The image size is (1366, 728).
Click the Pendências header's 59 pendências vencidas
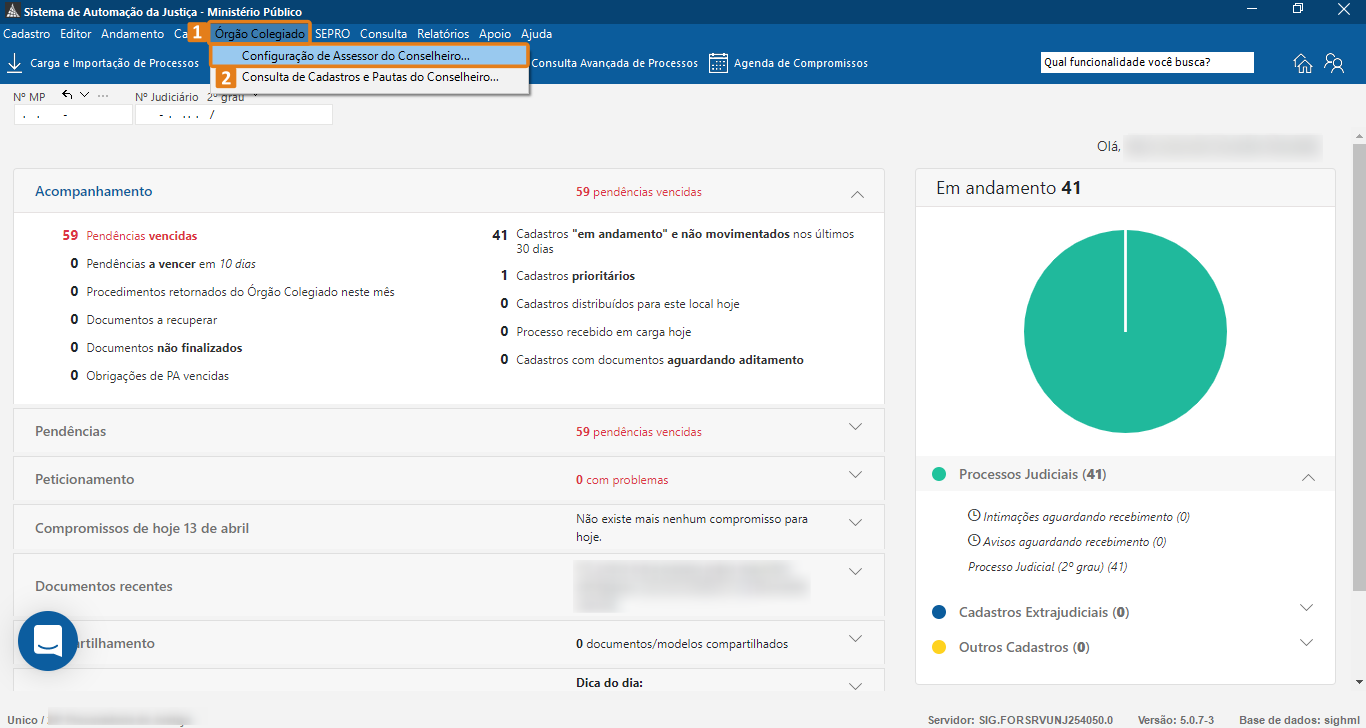[639, 432]
